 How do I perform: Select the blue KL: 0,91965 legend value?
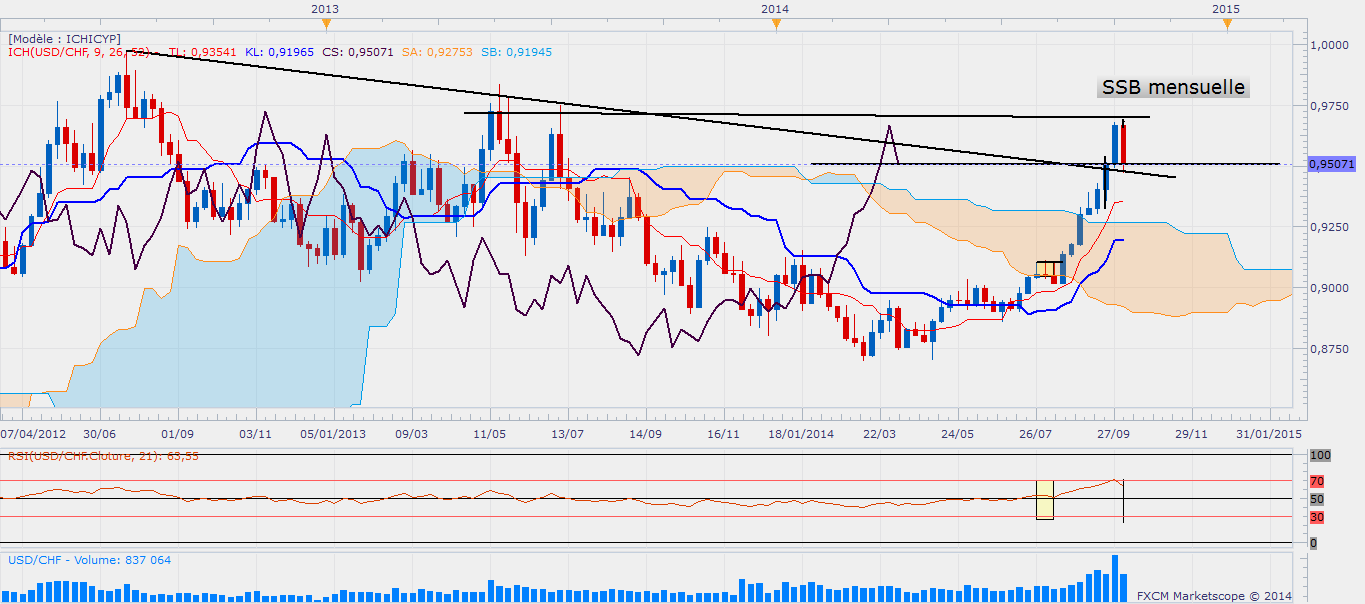click(279, 51)
